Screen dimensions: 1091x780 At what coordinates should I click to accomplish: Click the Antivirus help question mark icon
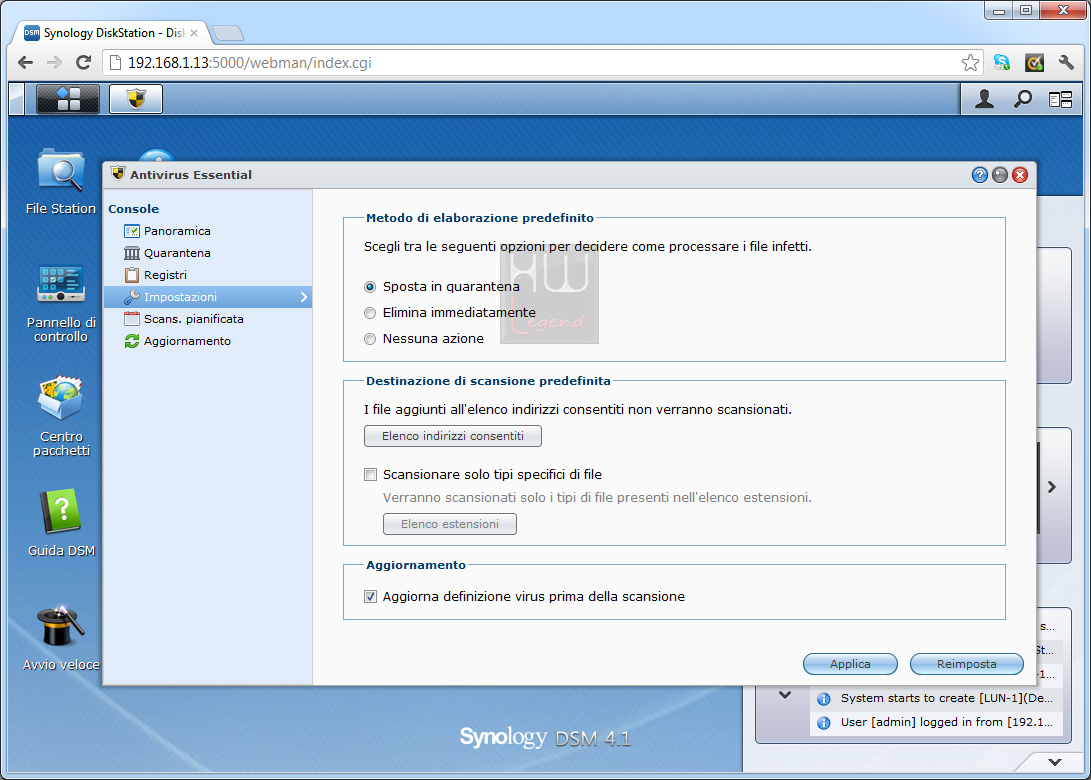(x=980, y=175)
